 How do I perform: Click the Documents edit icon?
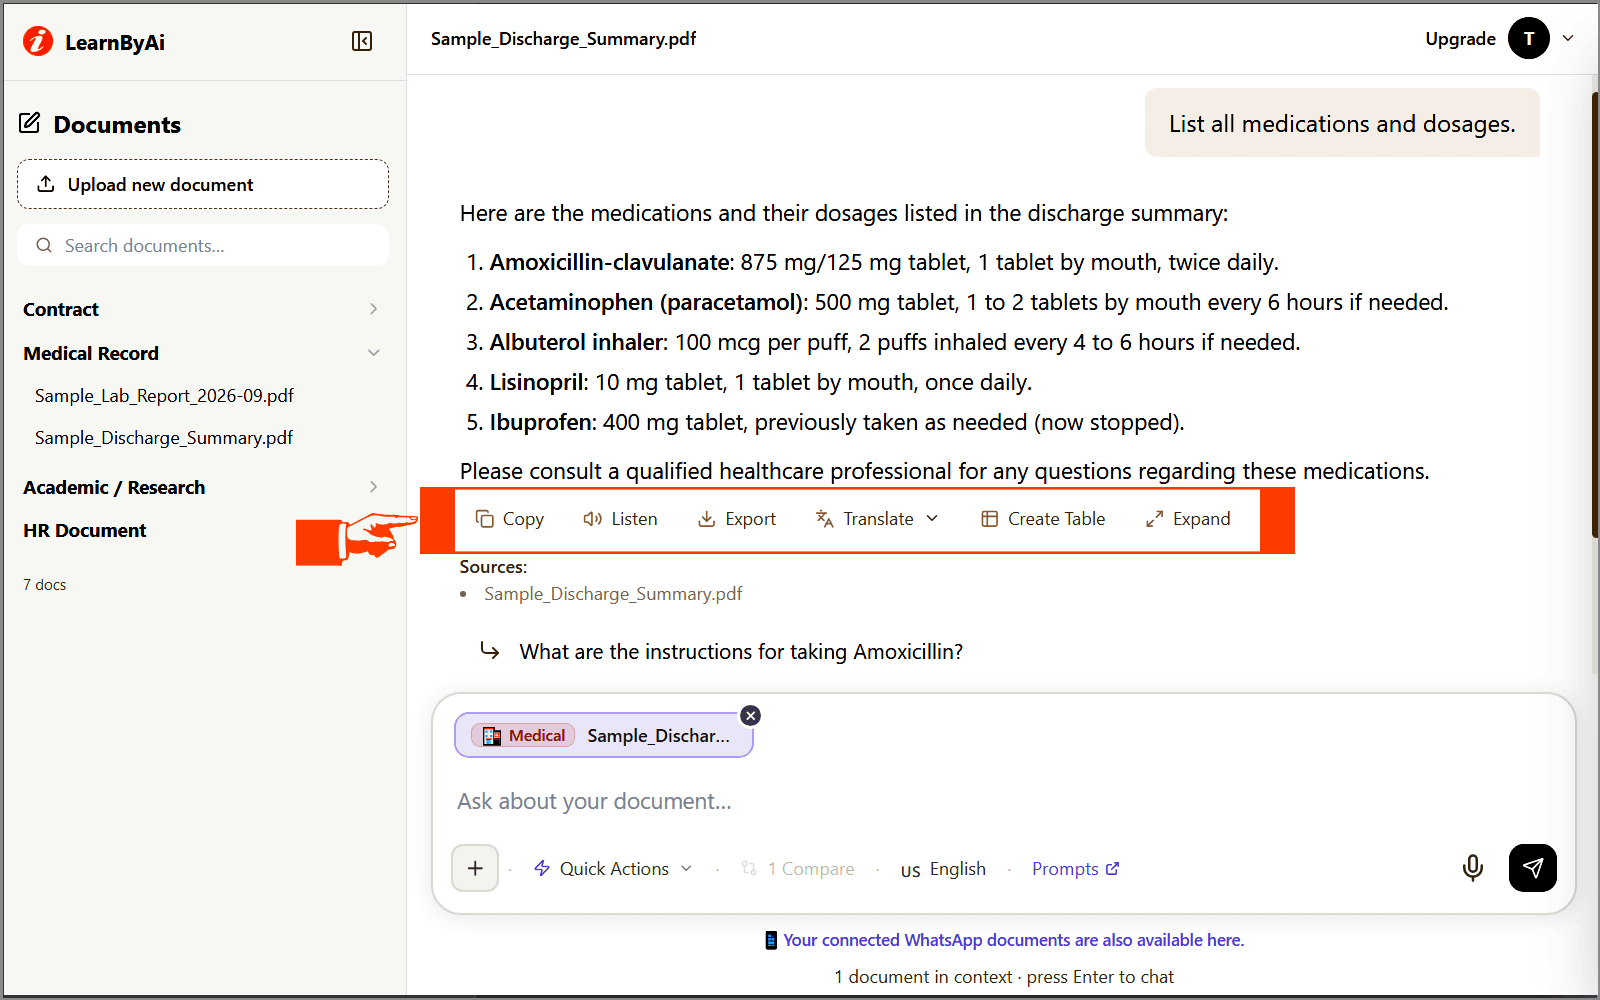pyautogui.click(x=30, y=123)
